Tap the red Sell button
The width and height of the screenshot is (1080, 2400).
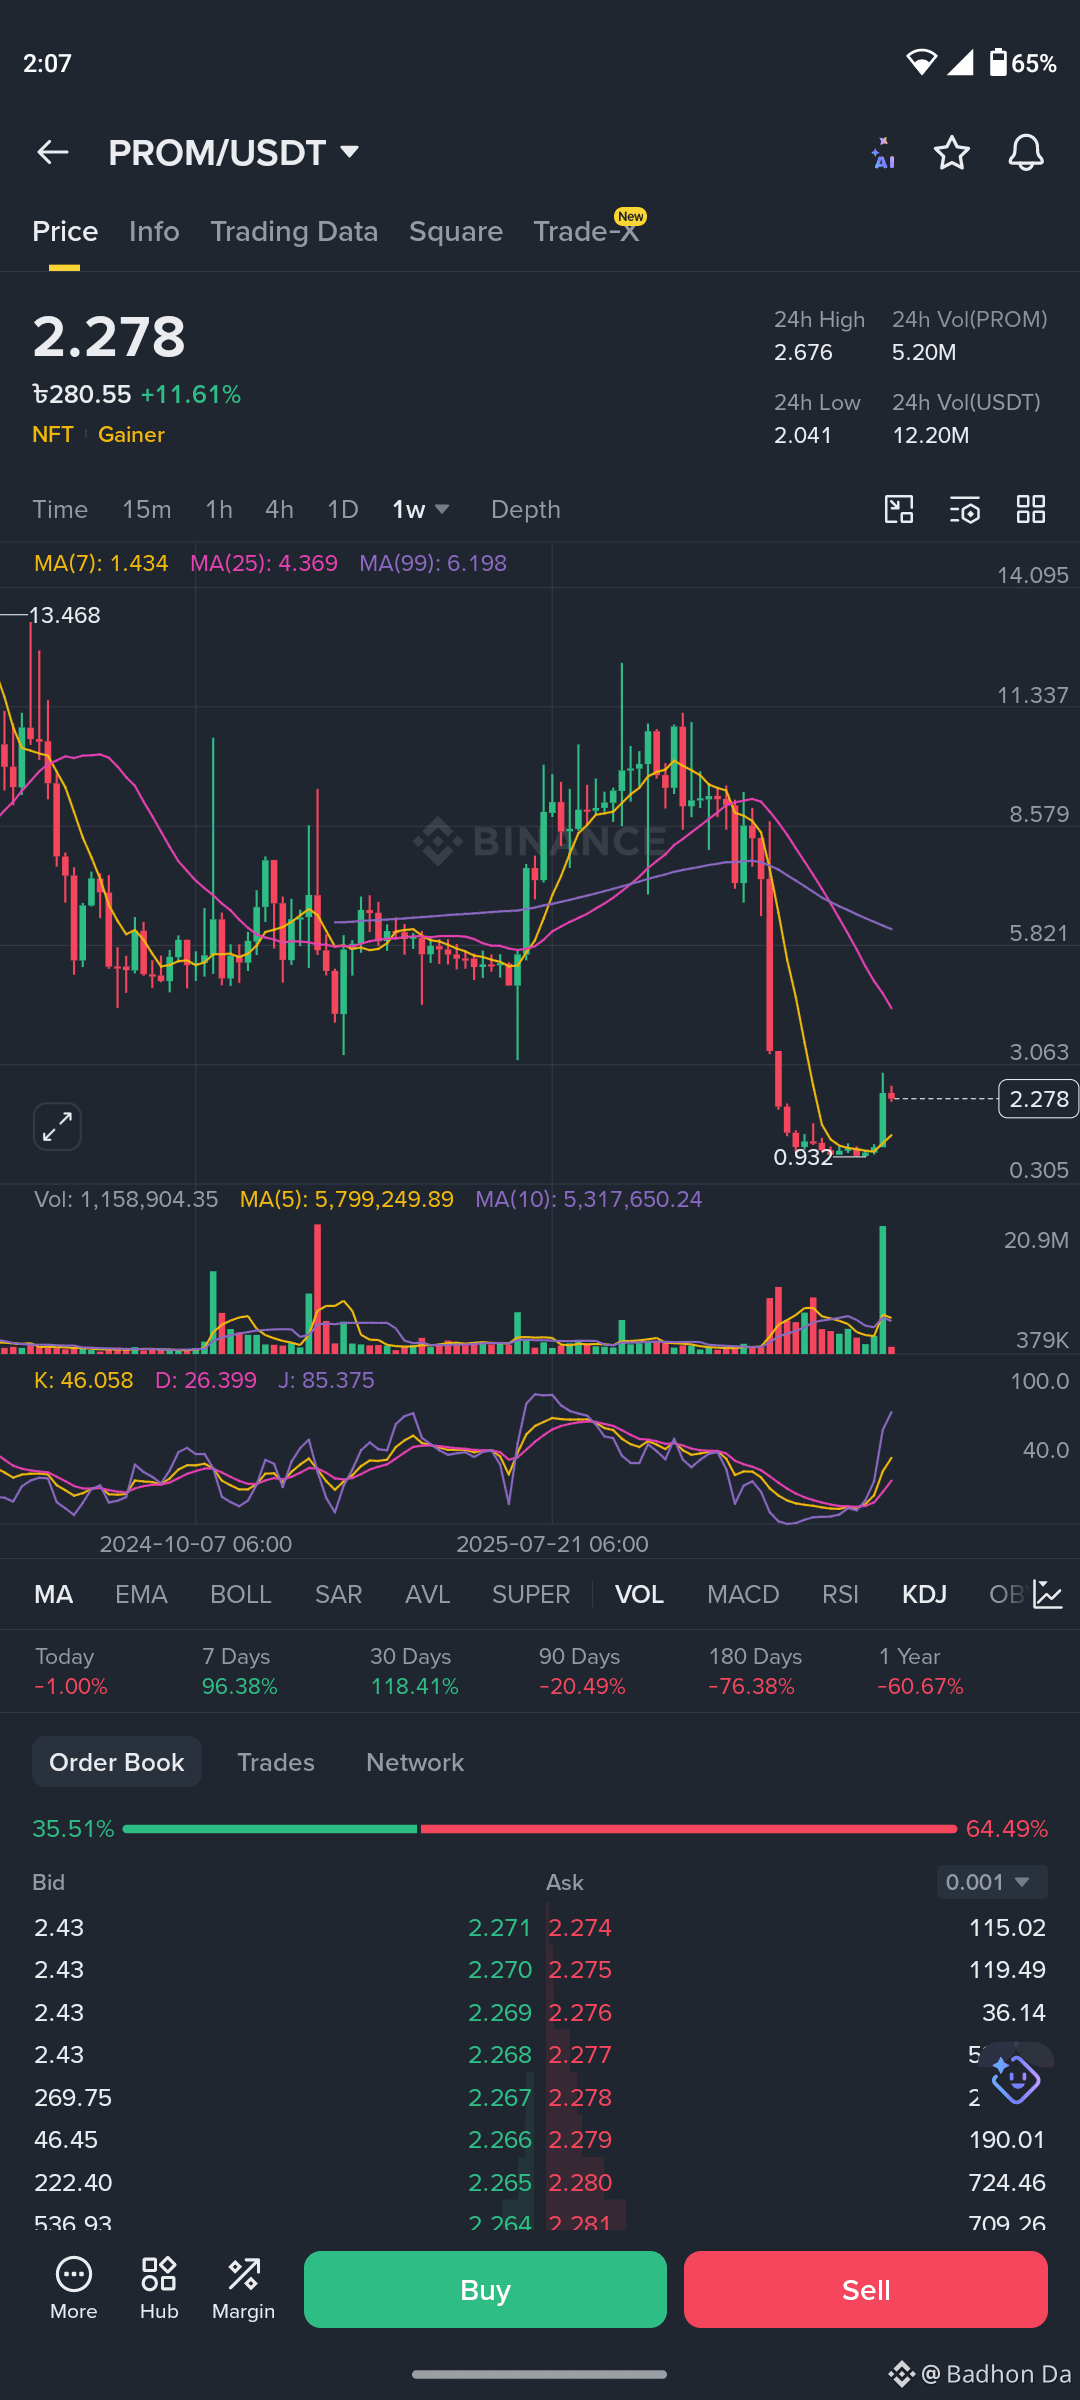pyautogui.click(x=866, y=2290)
